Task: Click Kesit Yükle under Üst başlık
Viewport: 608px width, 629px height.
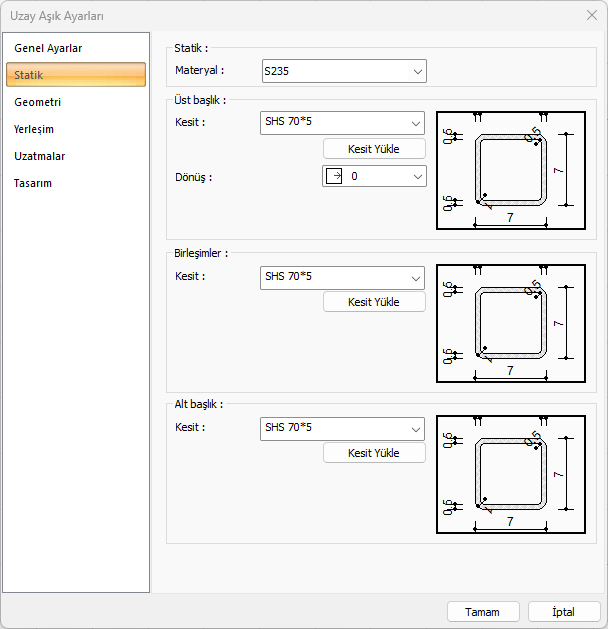Action: [373, 149]
